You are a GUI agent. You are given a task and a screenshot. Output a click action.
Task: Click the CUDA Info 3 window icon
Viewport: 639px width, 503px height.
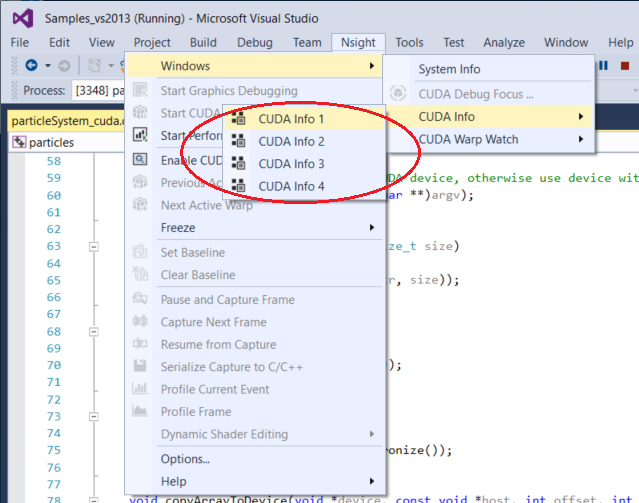point(238,163)
